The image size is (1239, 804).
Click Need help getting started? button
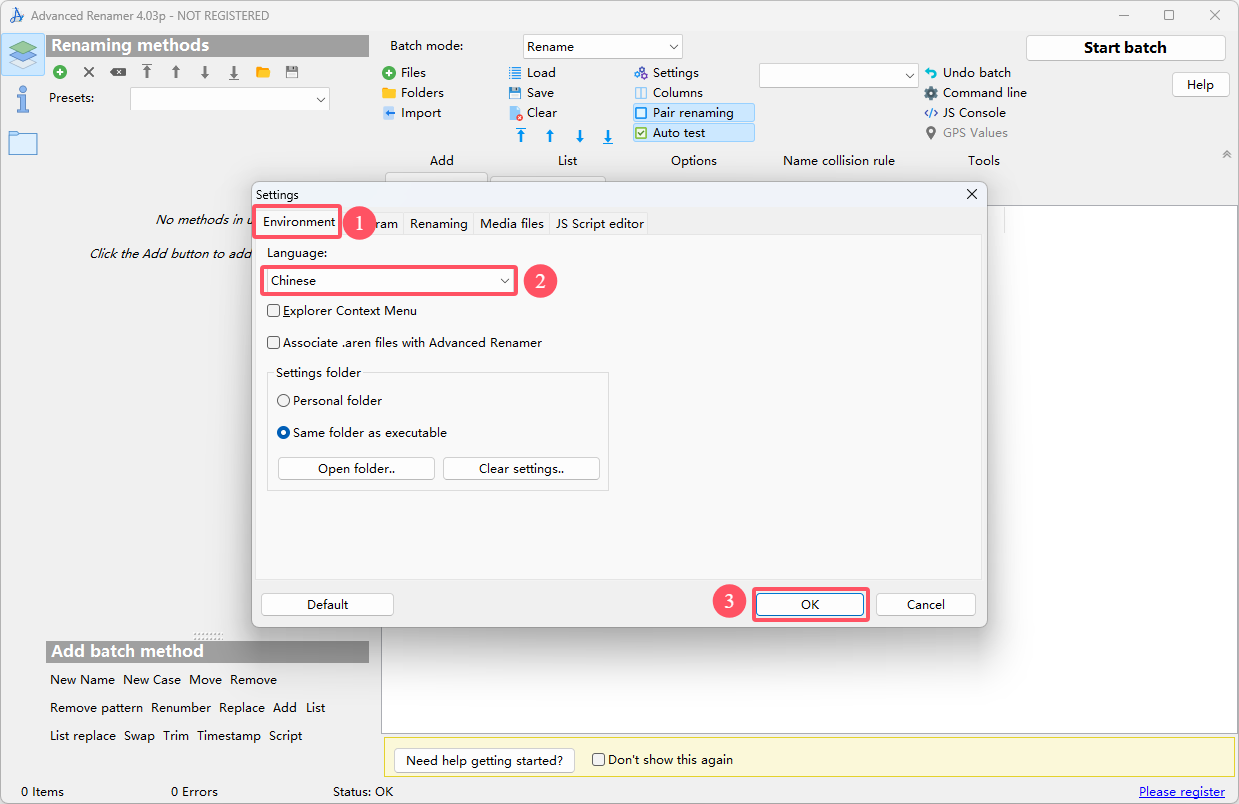pyautogui.click(x=485, y=761)
